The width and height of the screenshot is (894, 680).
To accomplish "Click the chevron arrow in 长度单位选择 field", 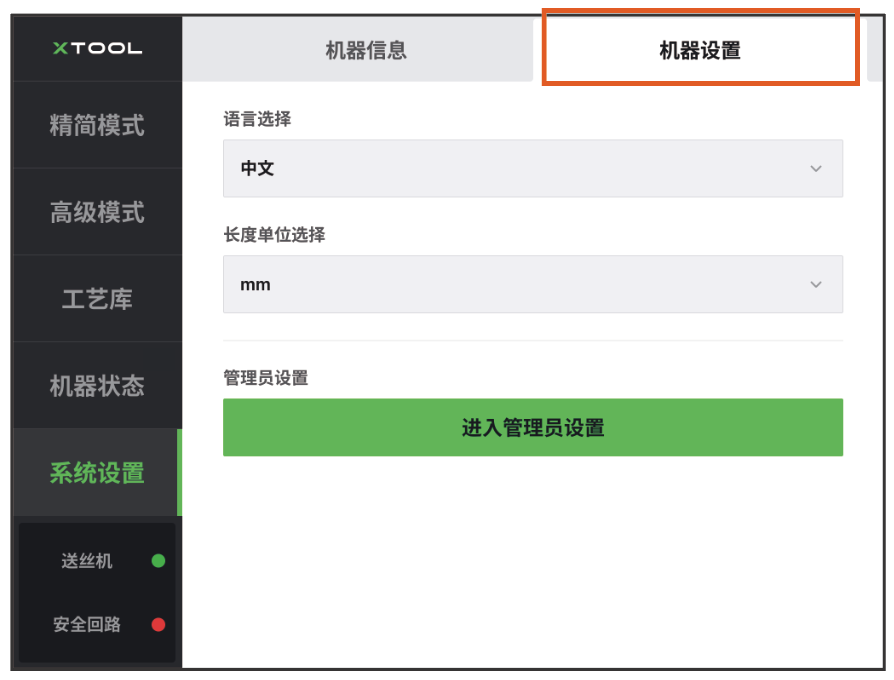I will click(816, 285).
